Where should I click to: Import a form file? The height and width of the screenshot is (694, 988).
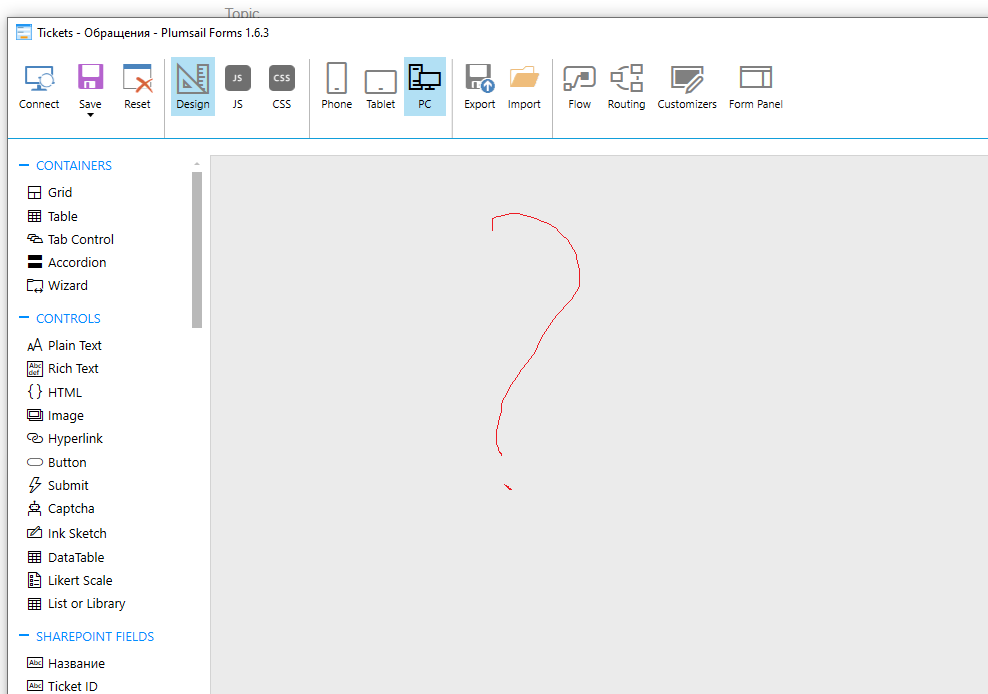point(524,87)
